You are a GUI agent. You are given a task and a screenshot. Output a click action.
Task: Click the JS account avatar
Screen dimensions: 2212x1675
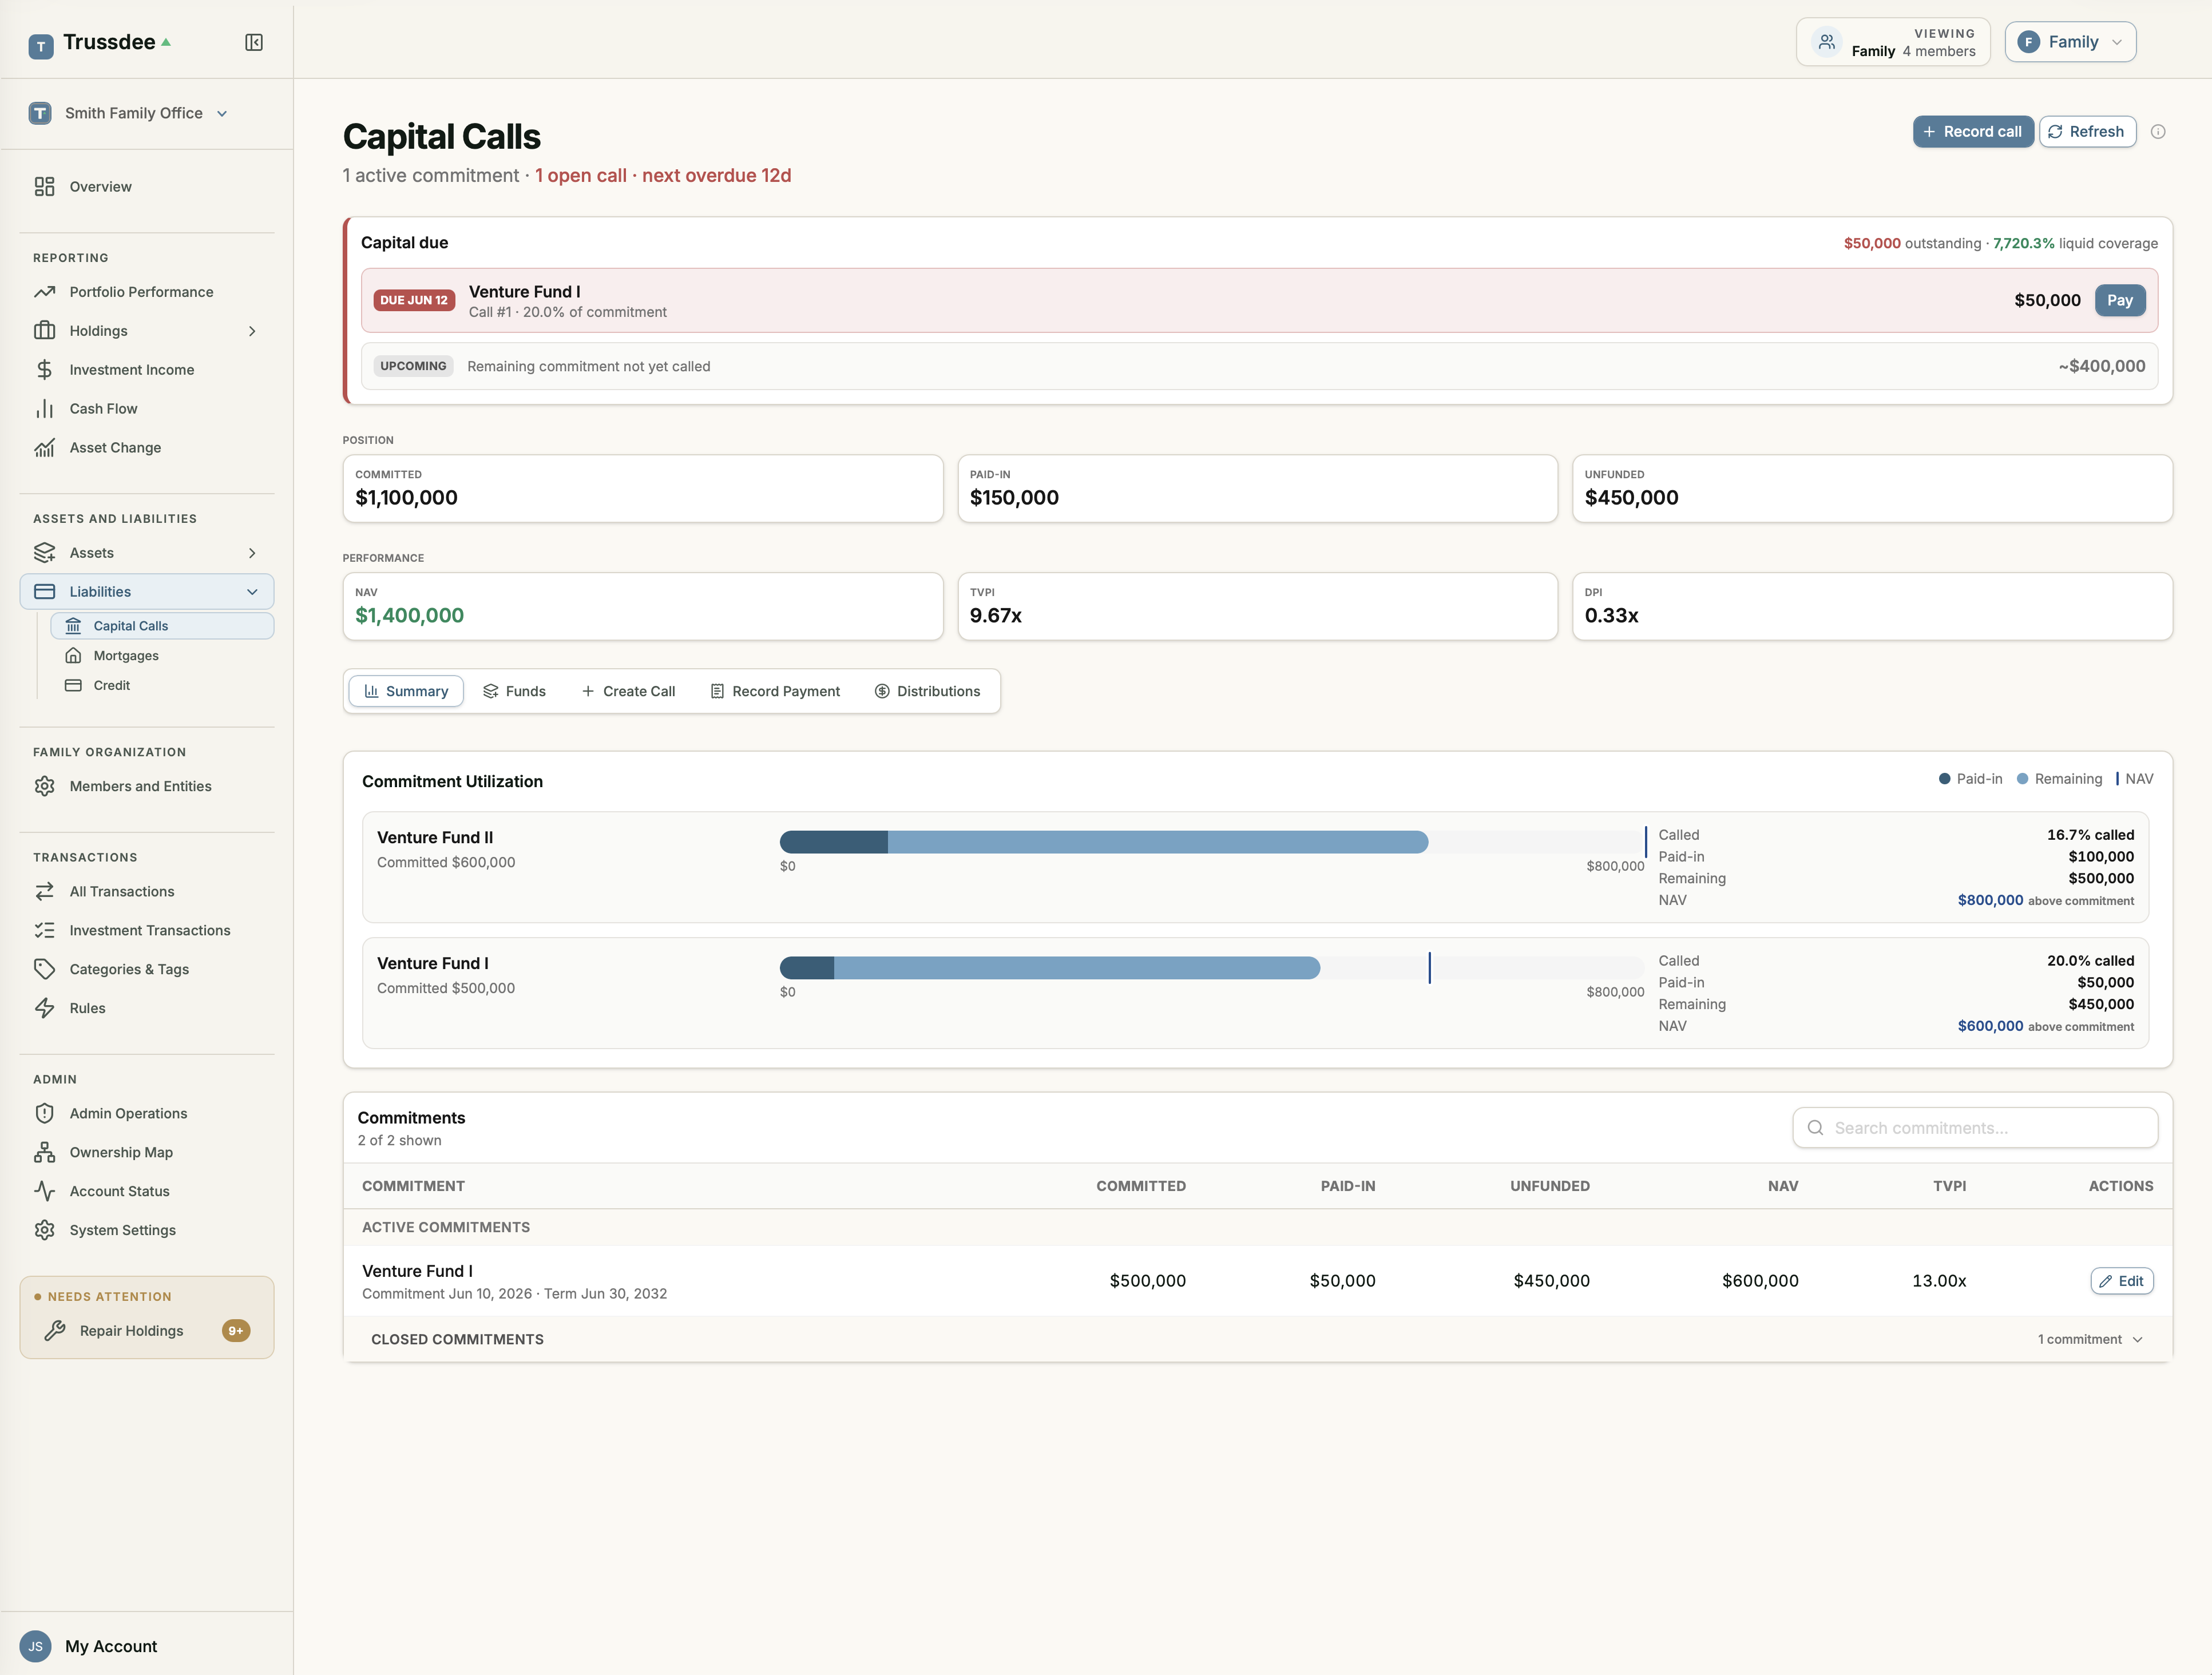(36, 1646)
